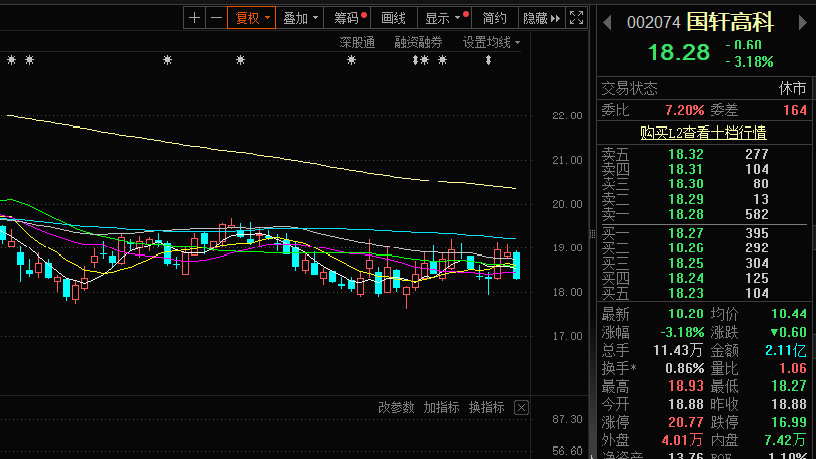
Task: Select 卖二 price 18.29
Action: pyautogui.click(x=686, y=199)
